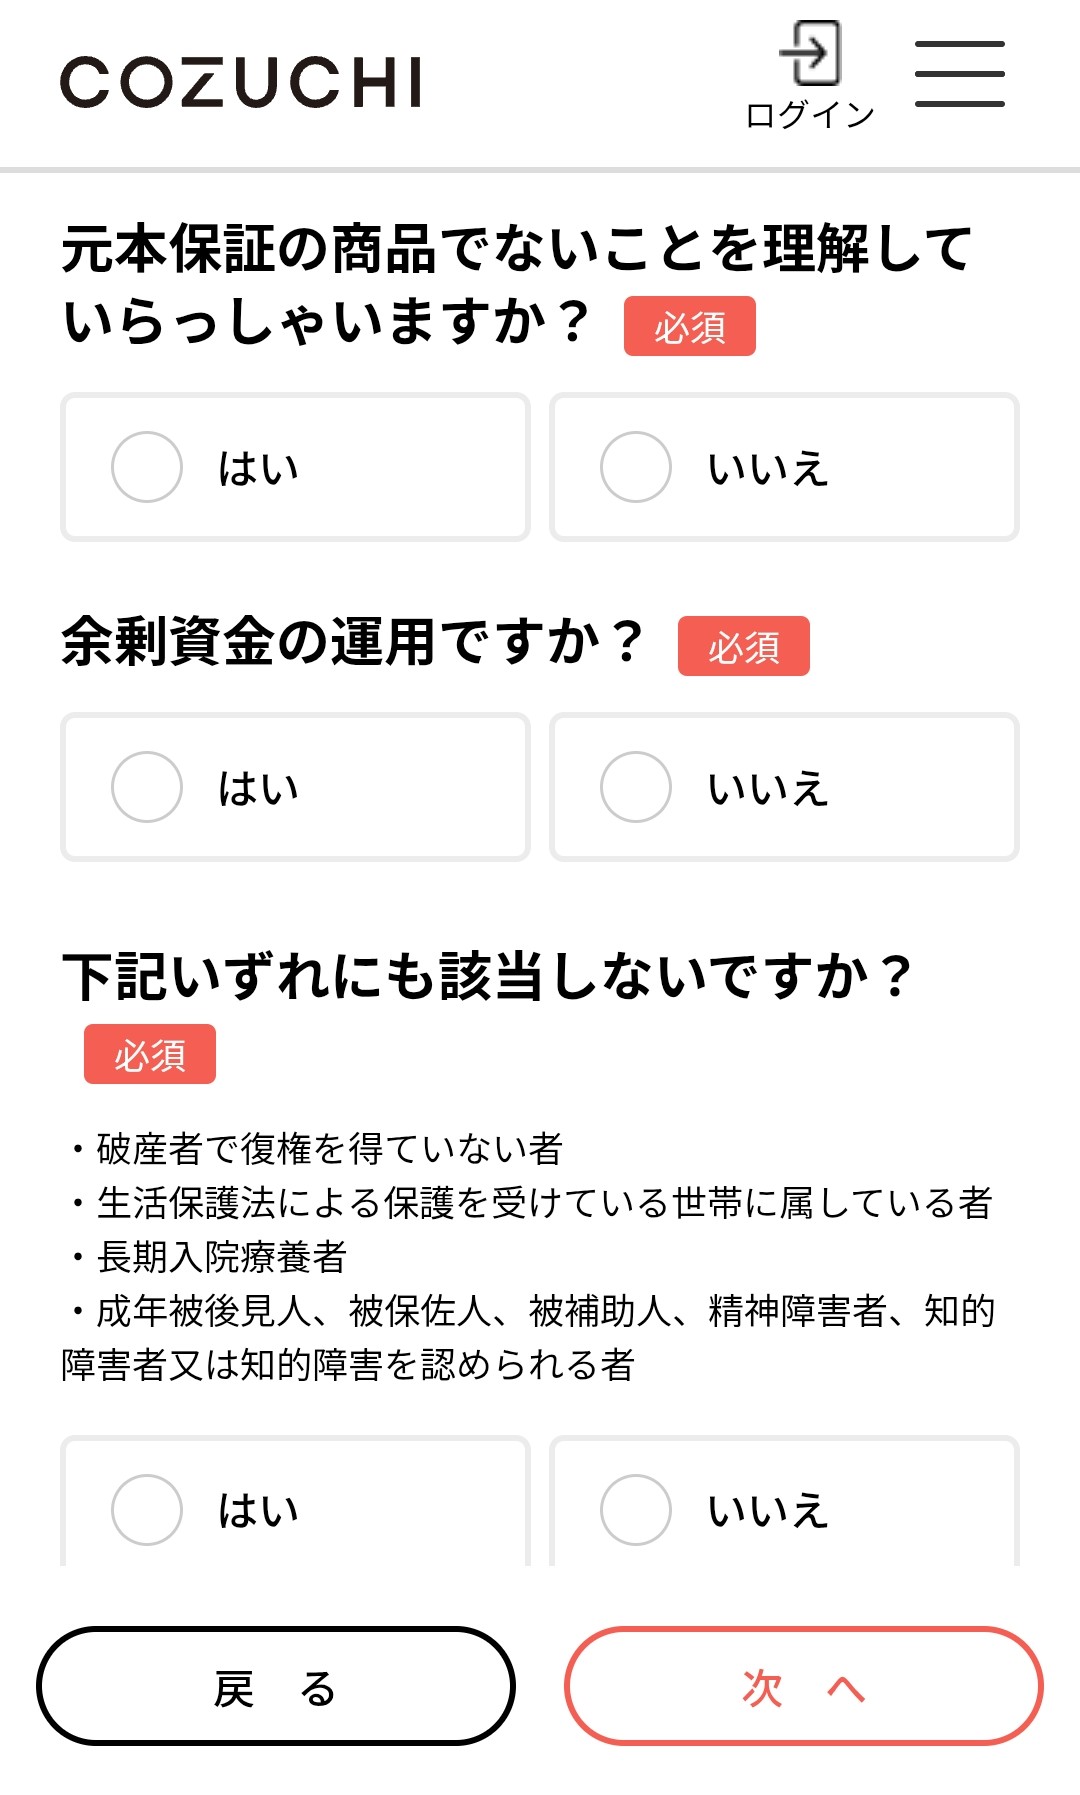Click 必須 badge under 下記いずれにも該当しないですか
1080x1795 pixels.
point(150,1054)
